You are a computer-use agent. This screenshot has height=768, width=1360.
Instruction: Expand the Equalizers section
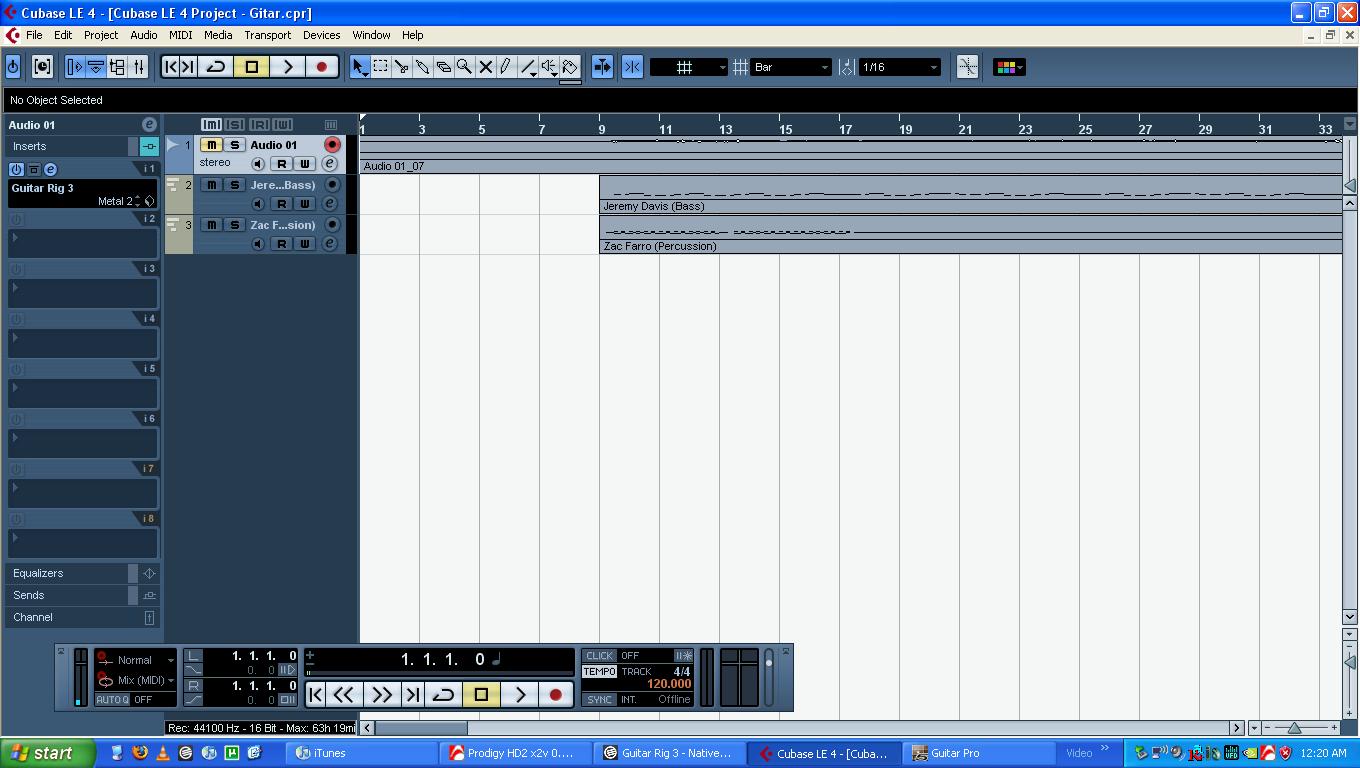84,573
